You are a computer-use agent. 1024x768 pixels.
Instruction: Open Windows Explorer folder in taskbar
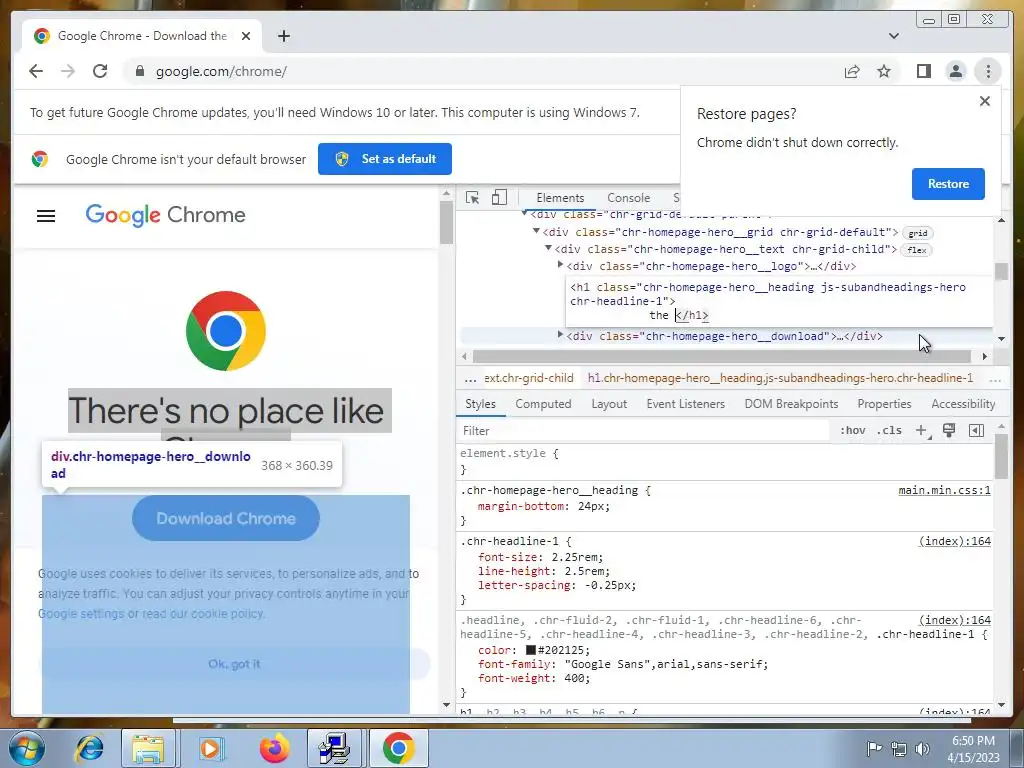(148, 748)
